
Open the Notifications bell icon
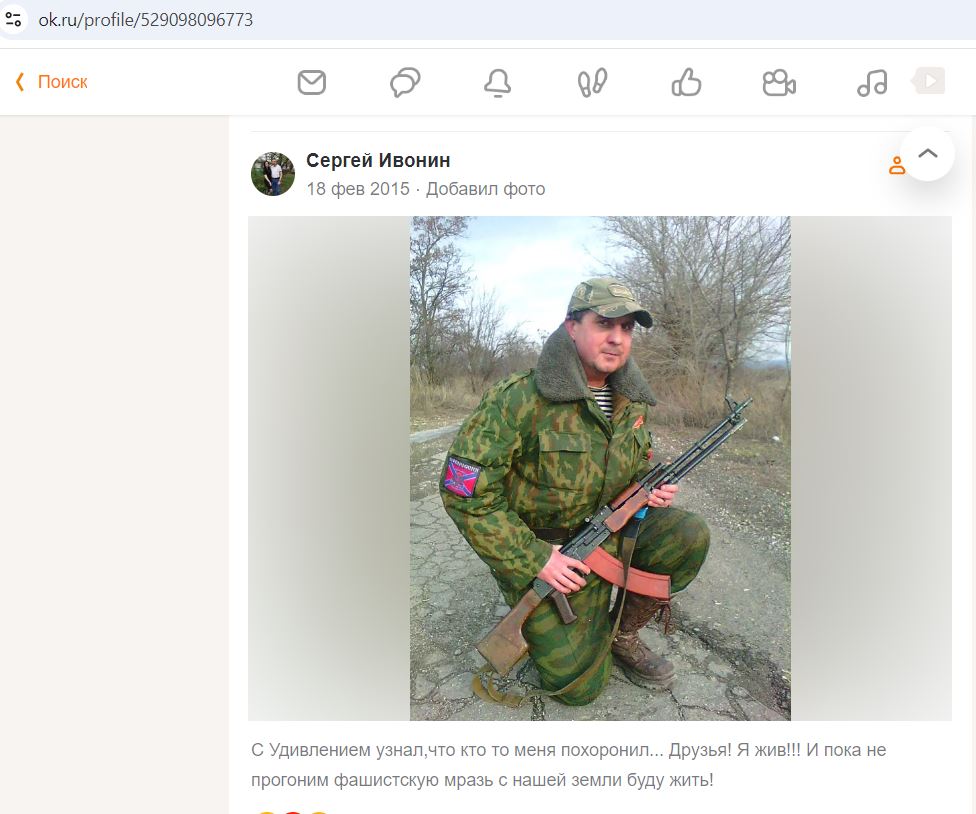pos(498,83)
